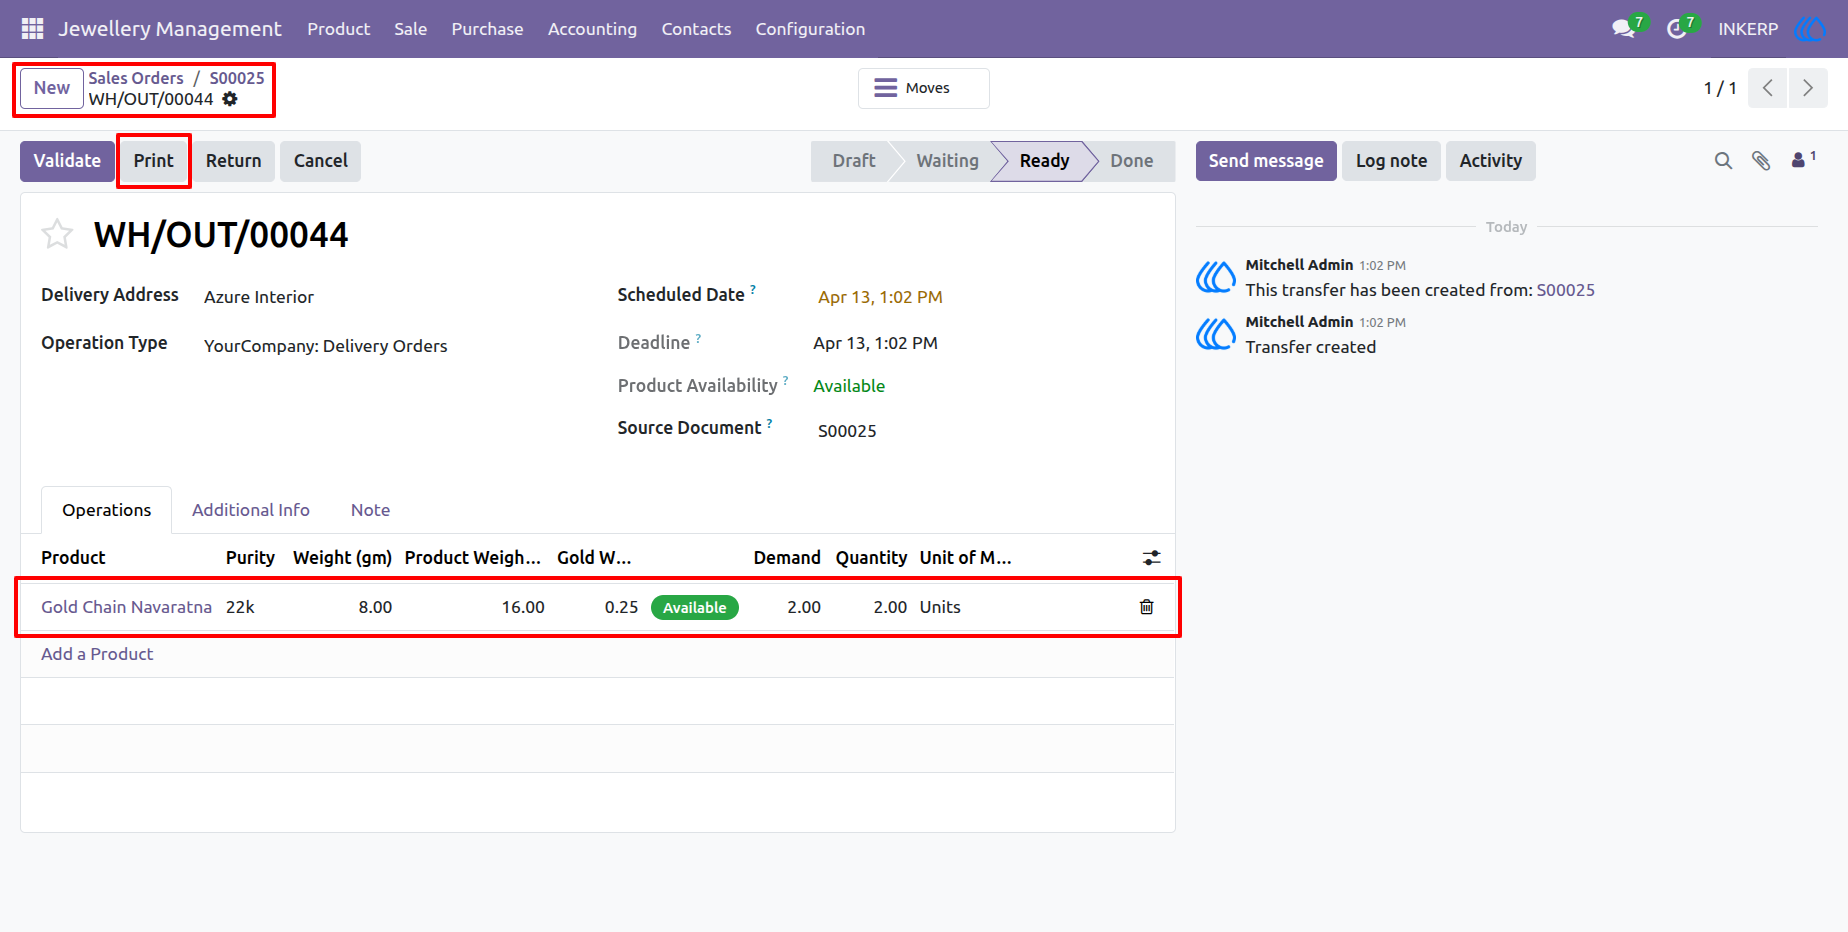Set status to Done in status bar
The width and height of the screenshot is (1848, 932).
tap(1131, 161)
